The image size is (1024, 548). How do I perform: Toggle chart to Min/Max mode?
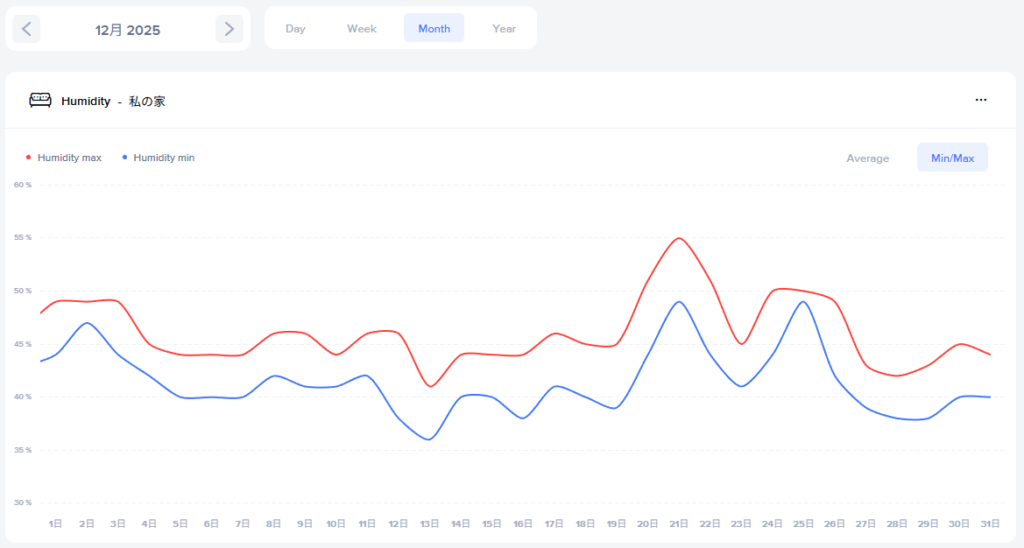point(952,158)
